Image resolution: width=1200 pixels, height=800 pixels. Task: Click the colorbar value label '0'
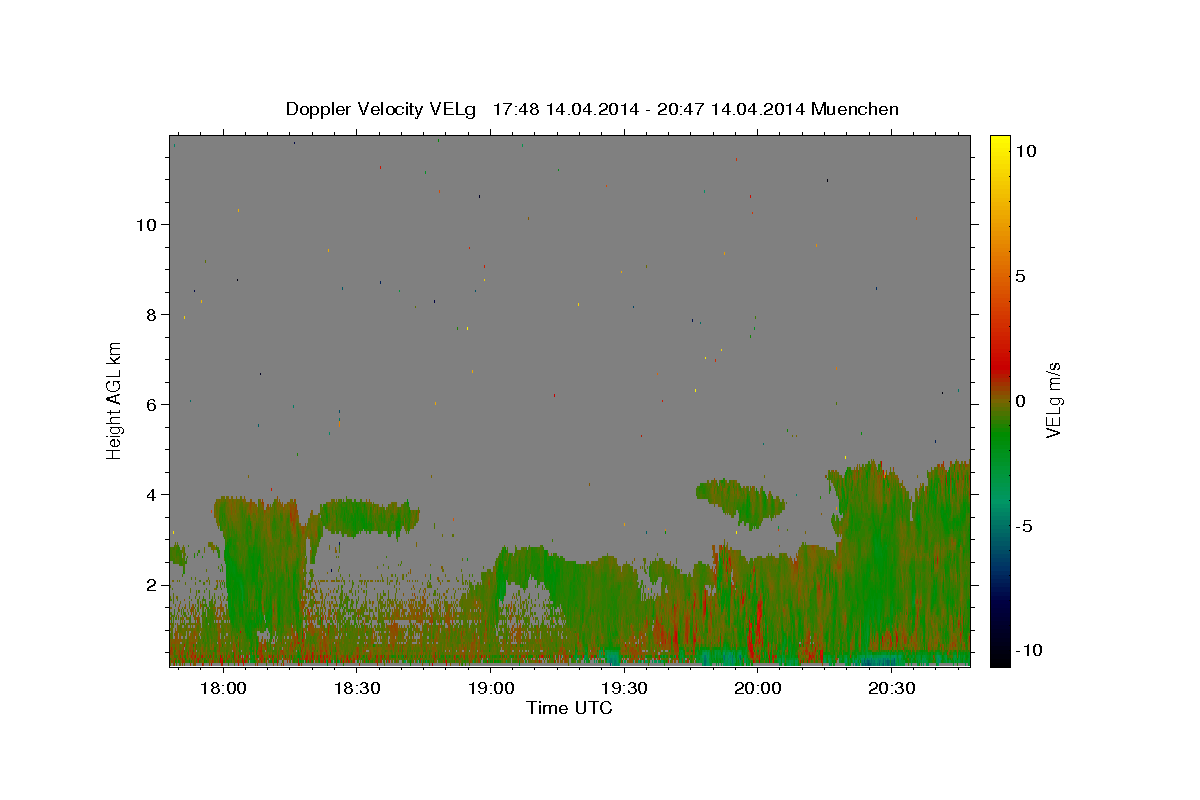click(1020, 401)
